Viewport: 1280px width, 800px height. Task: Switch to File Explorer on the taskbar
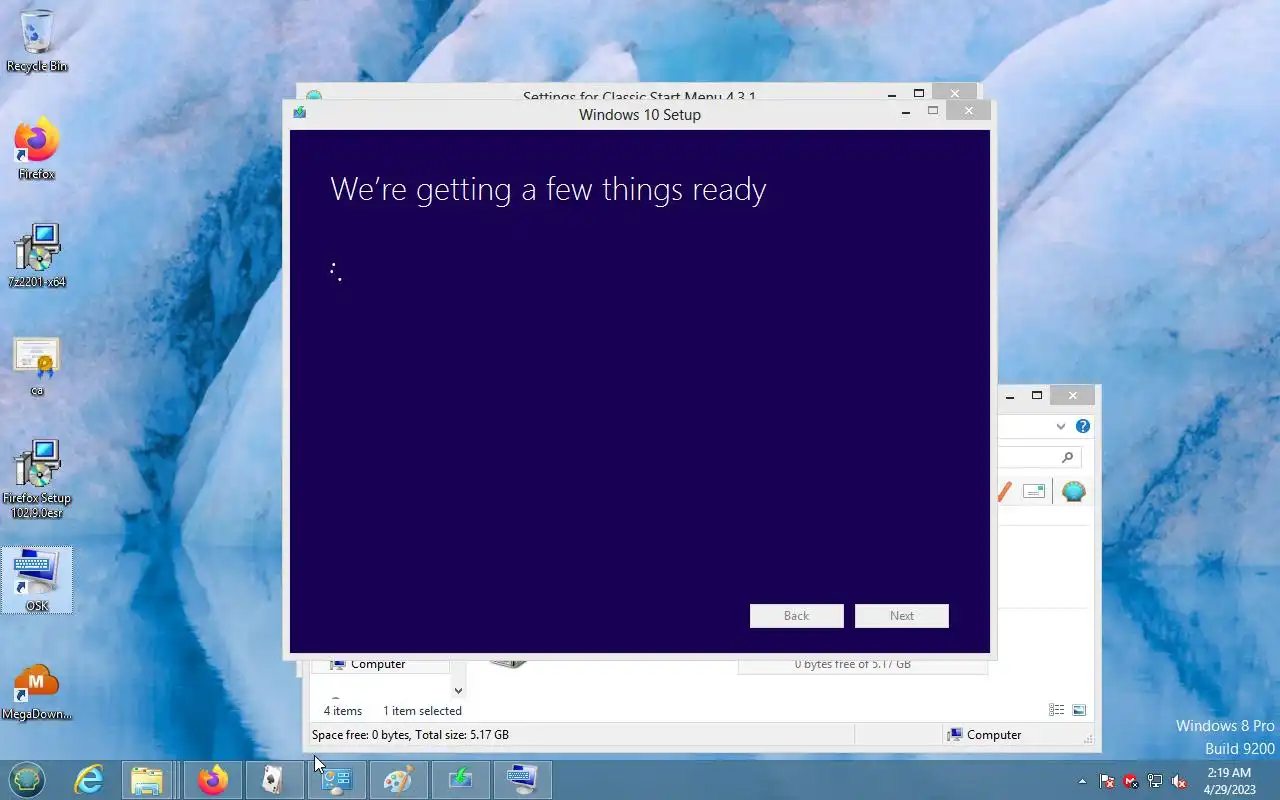pos(147,779)
